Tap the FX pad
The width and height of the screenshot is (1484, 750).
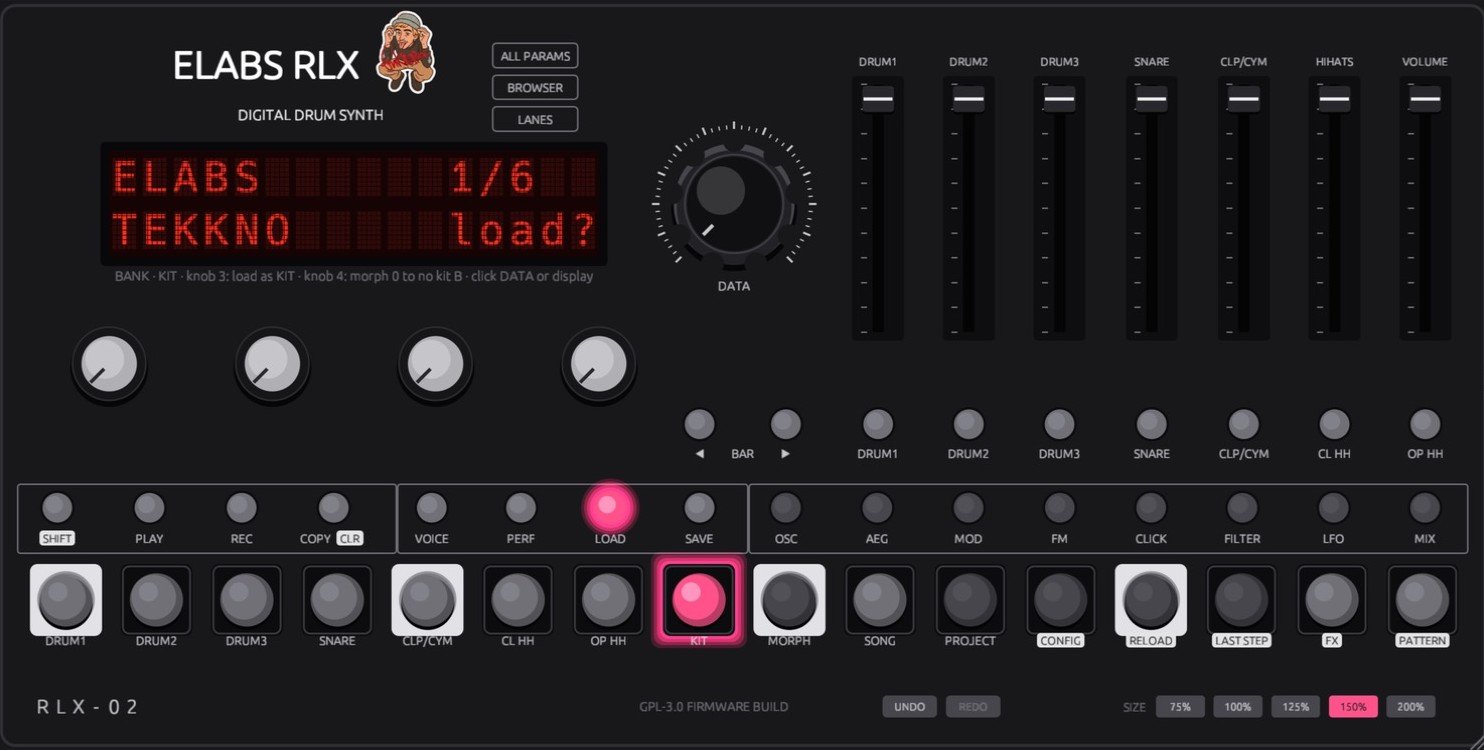click(x=1332, y=600)
